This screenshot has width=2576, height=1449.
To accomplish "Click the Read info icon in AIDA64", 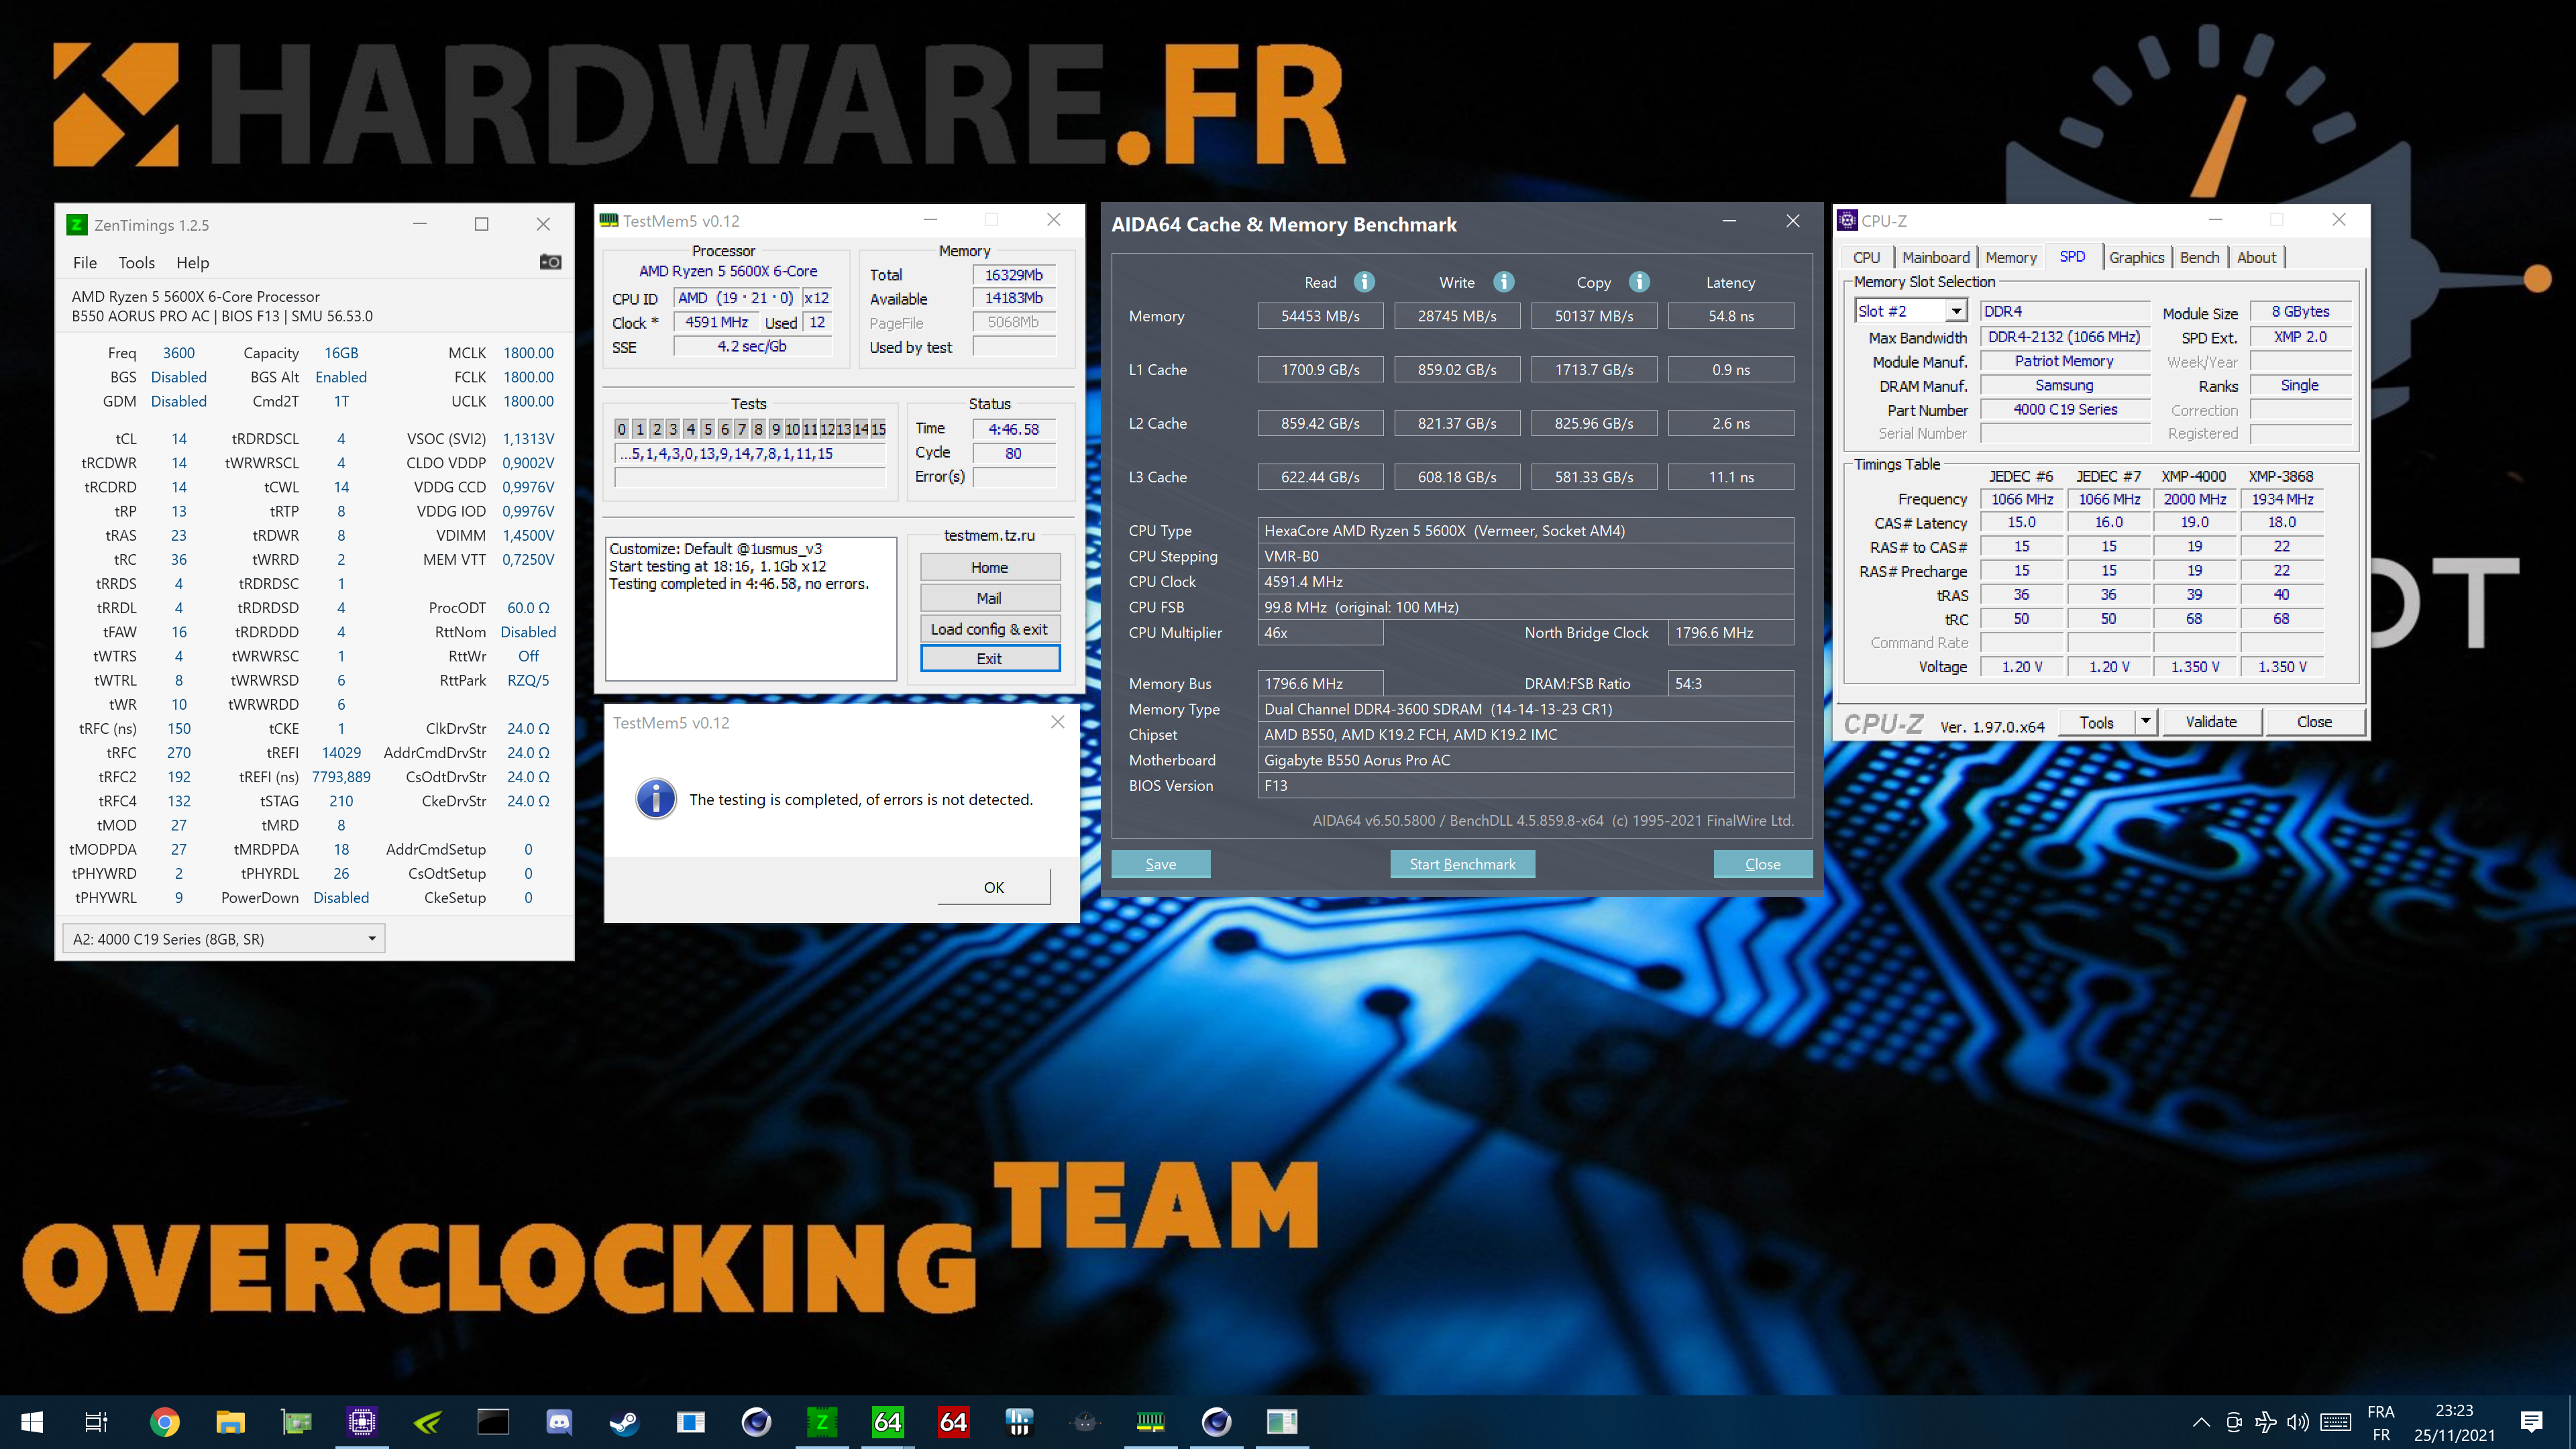I will [1364, 282].
